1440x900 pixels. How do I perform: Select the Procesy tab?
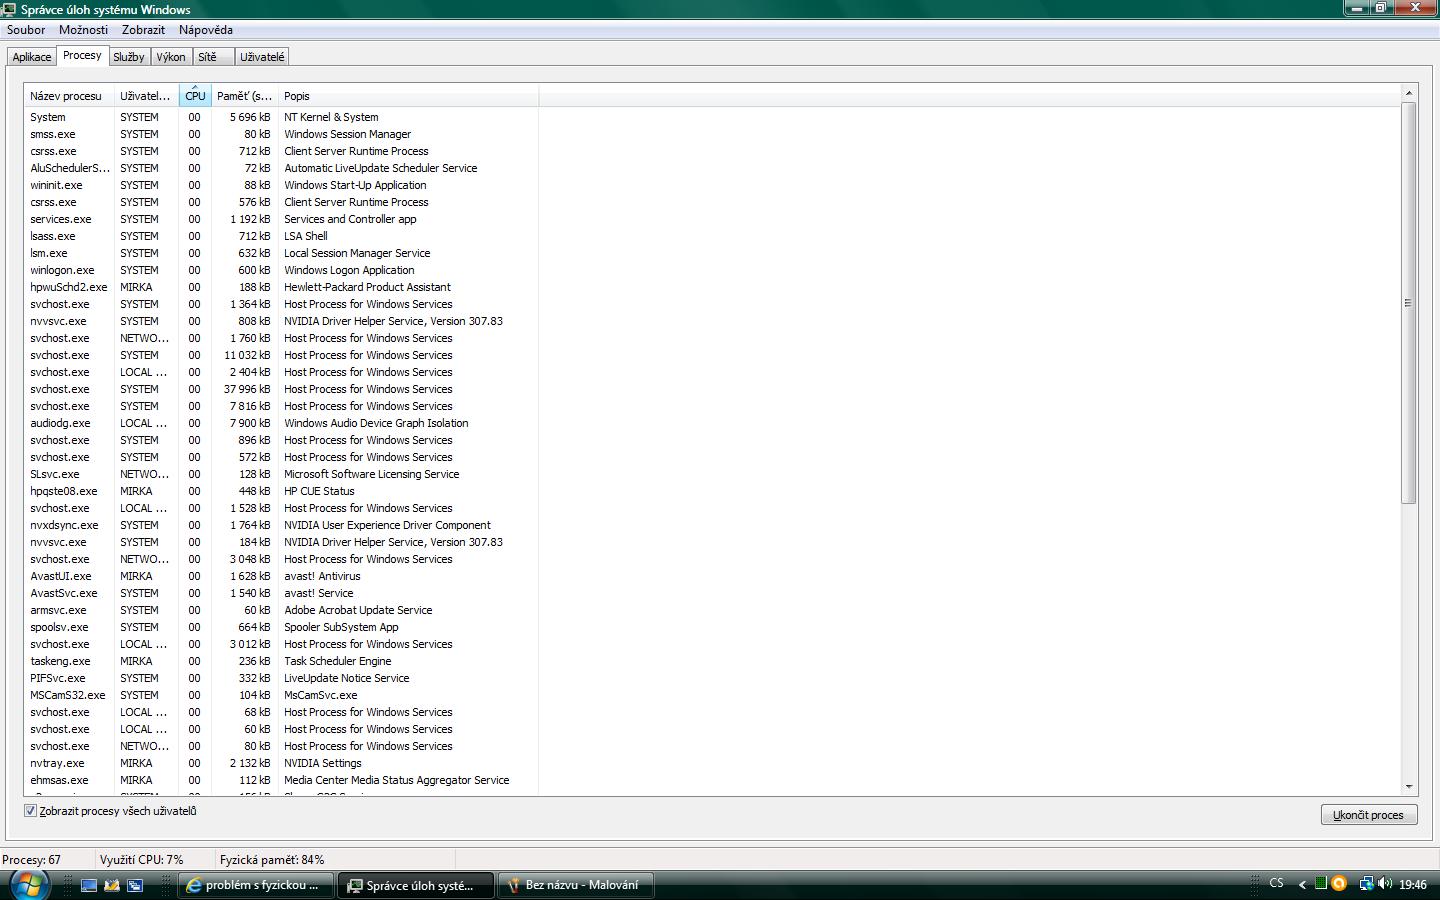tap(82, 56)
